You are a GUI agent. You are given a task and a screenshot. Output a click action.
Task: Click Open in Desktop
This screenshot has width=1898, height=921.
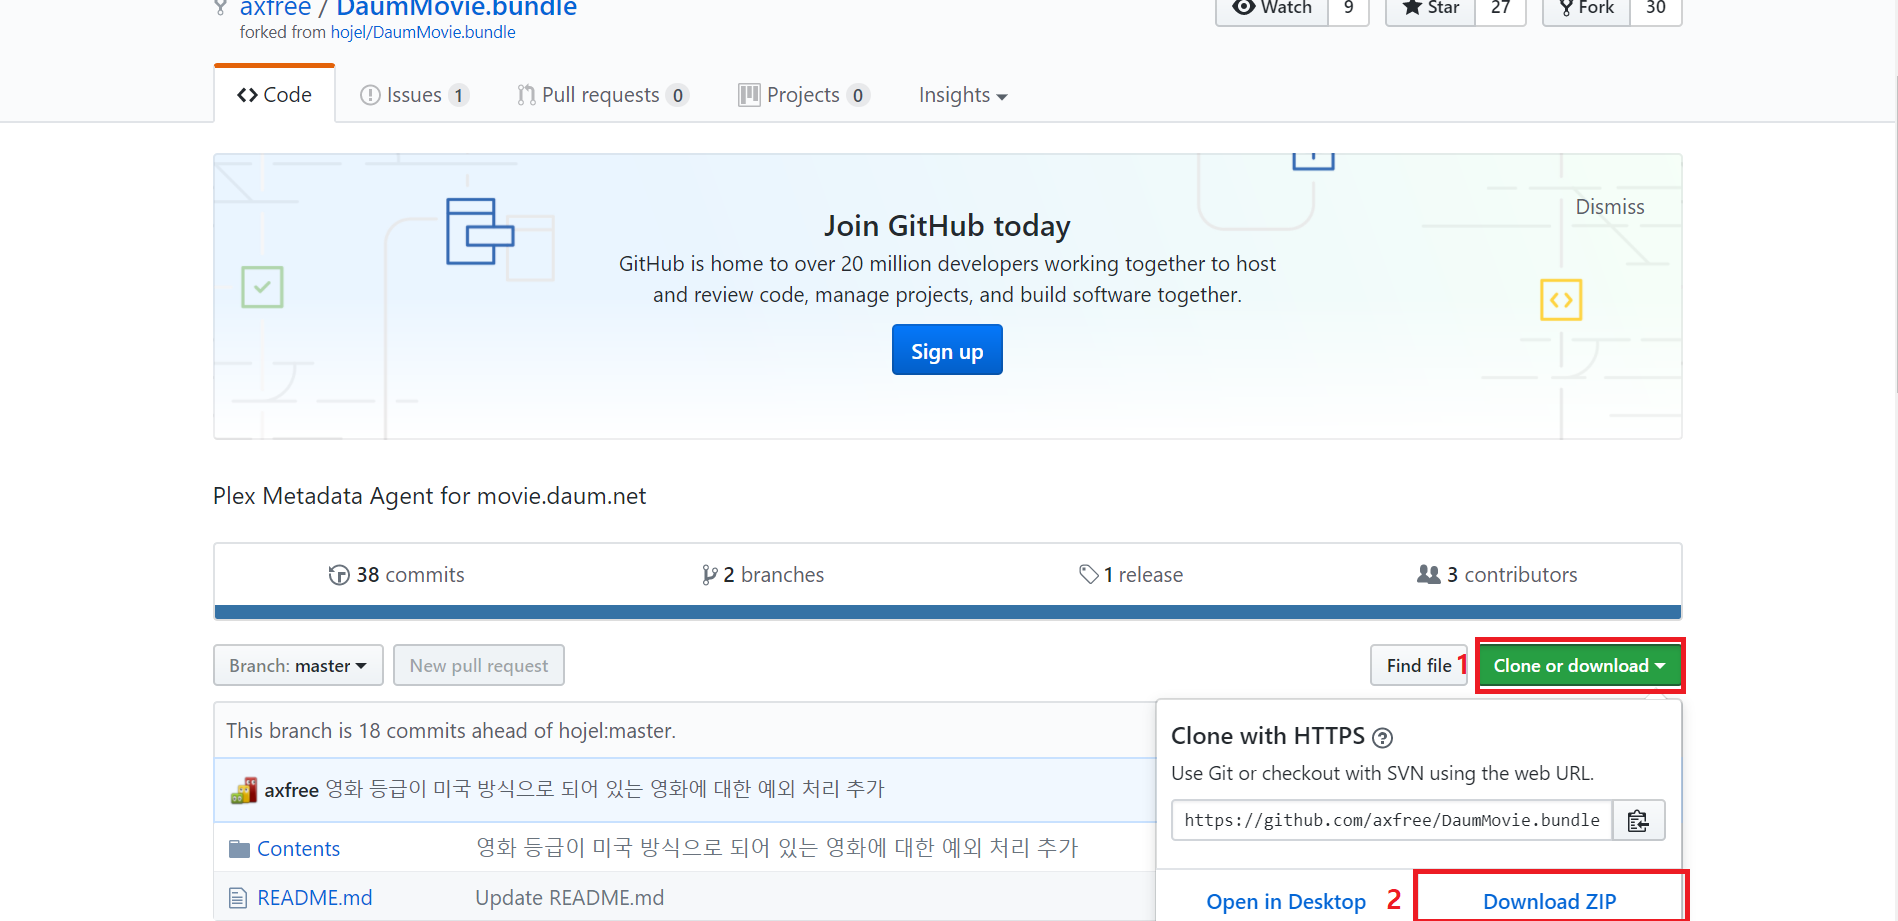coord(1286,902)
